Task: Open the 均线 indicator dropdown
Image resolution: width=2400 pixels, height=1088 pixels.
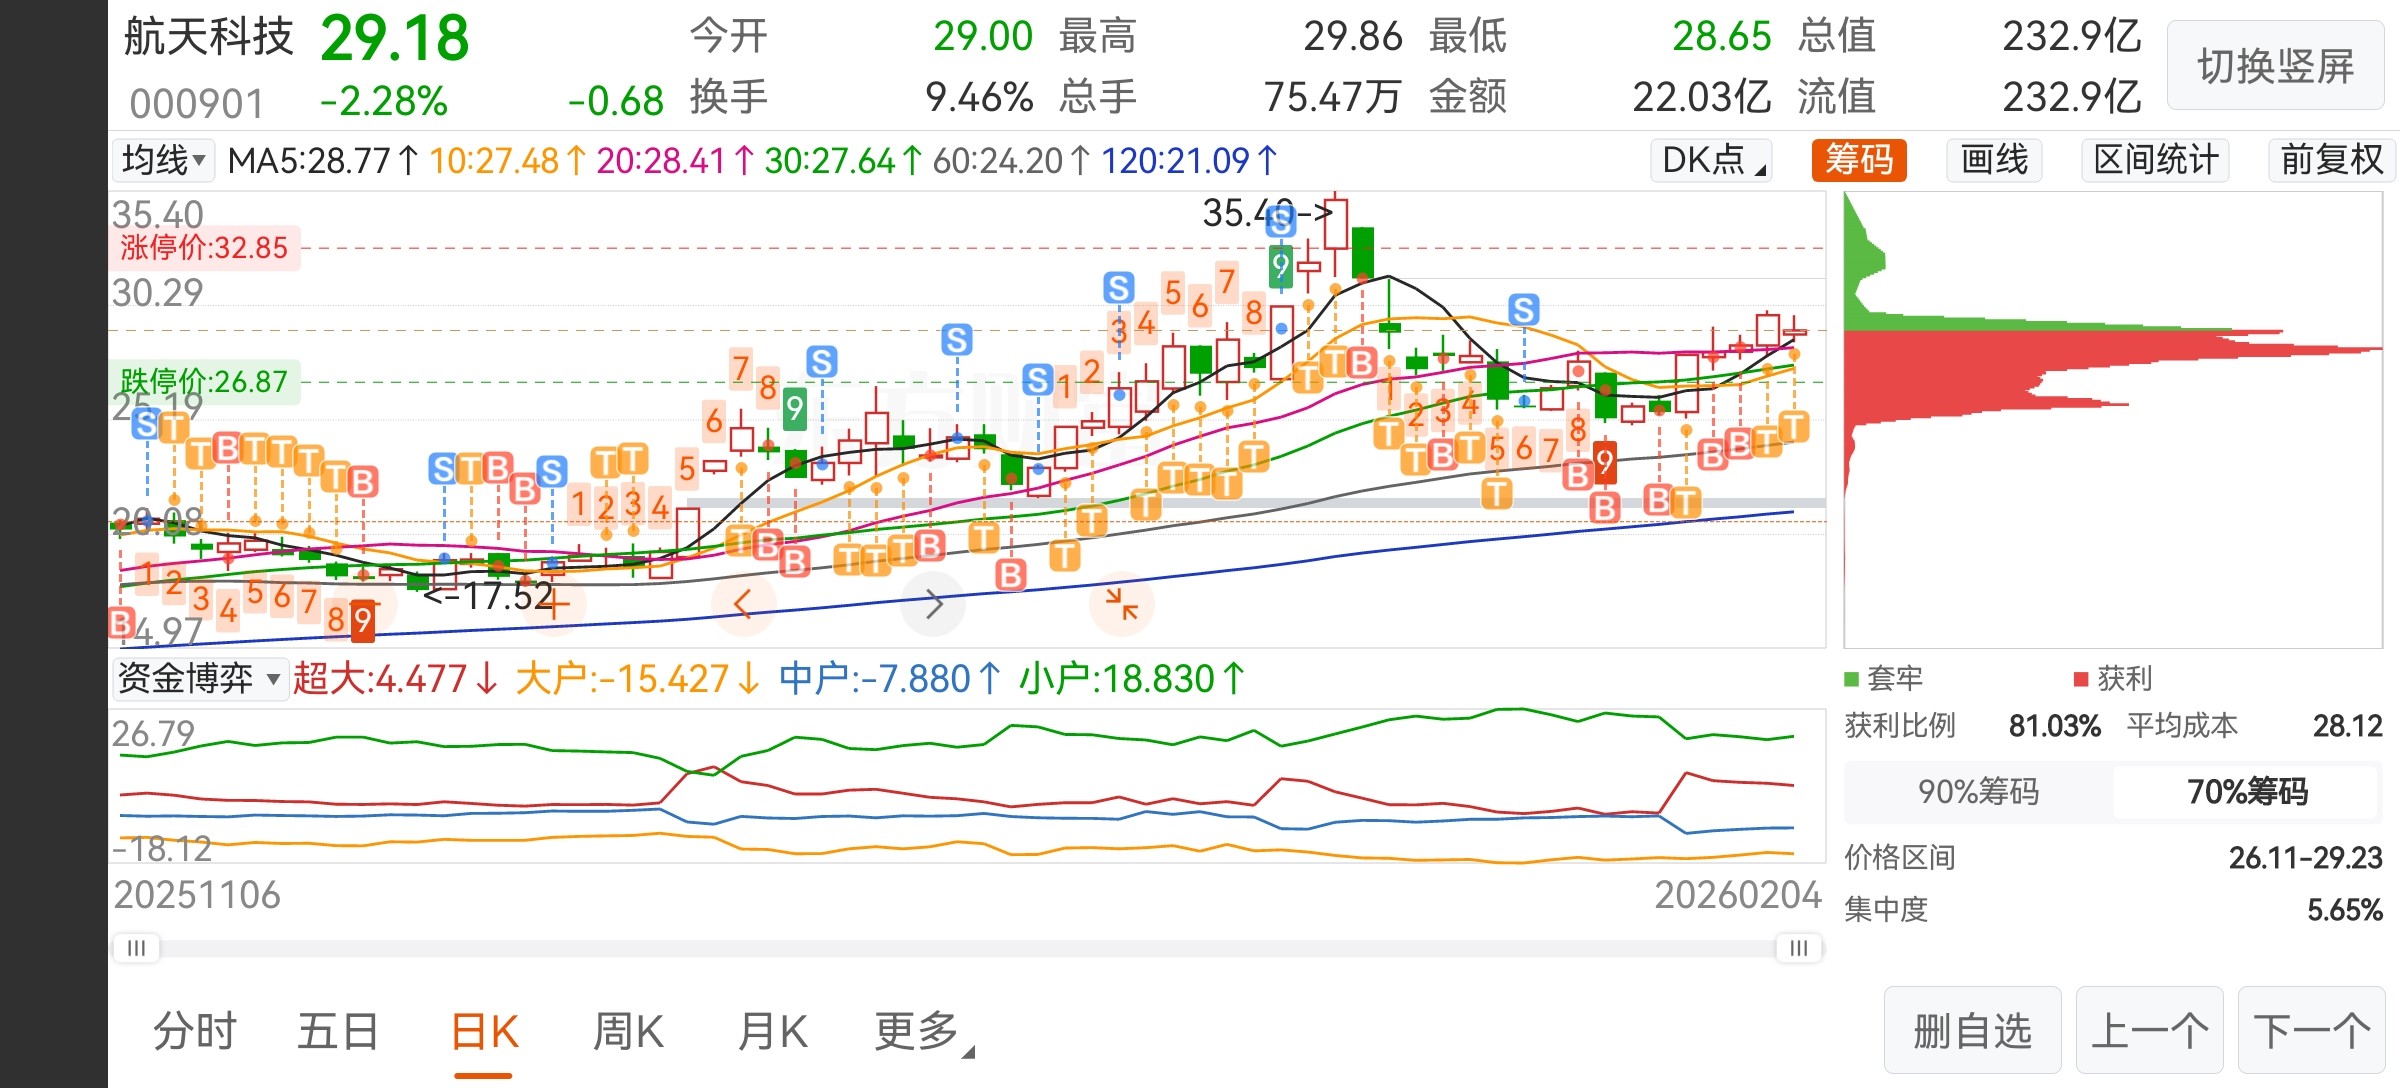Action: [x=163, y=160]
